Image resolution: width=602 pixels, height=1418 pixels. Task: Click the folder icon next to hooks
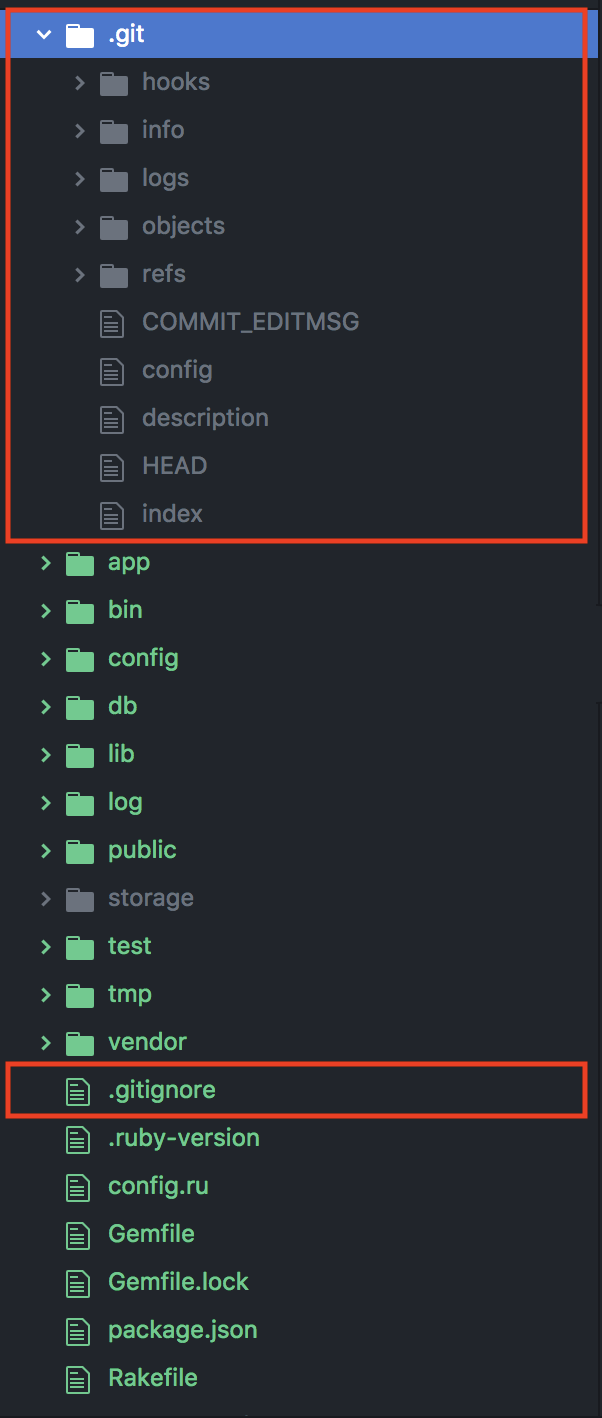112,82
